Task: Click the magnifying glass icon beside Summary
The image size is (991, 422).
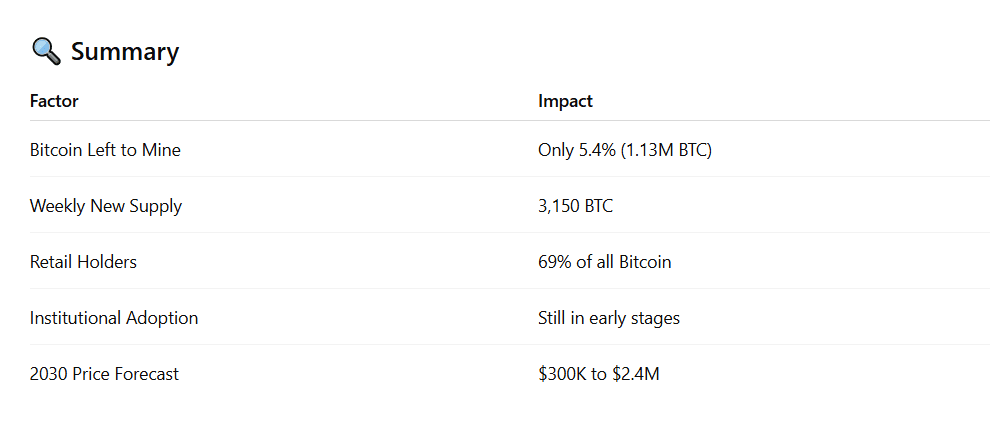Action: click(46, 51)
